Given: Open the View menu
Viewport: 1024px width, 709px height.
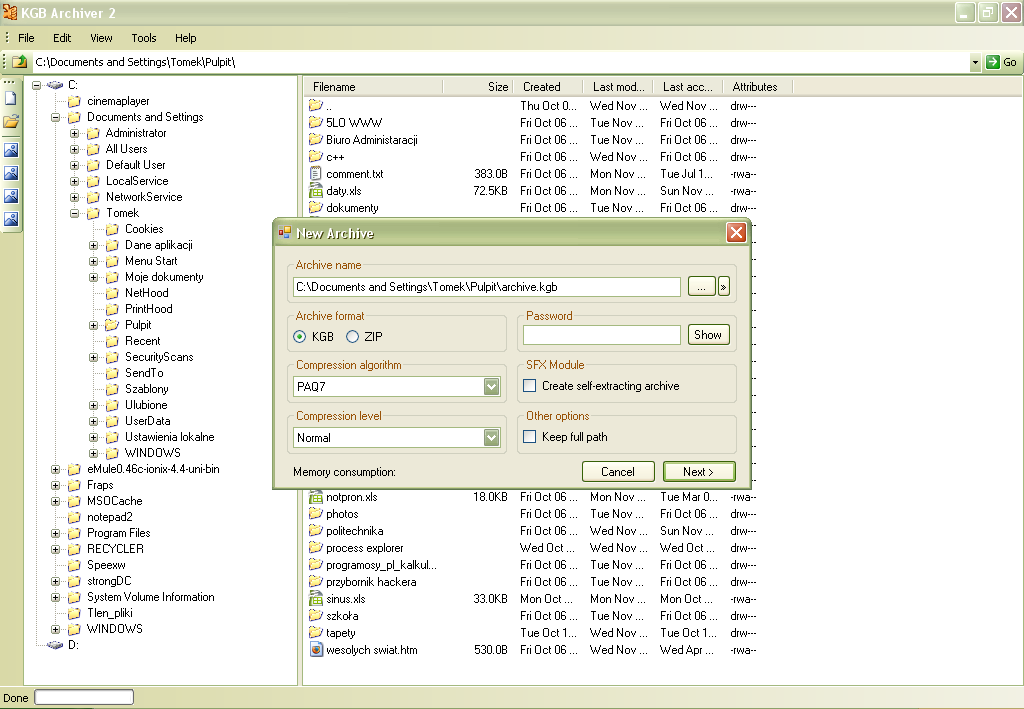Looking at the screenshot, I should point(101,38).
